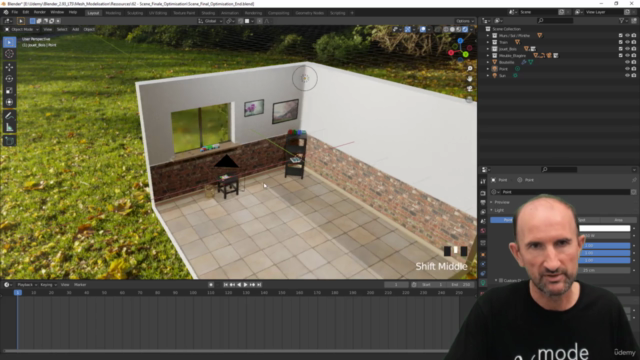Expand the Bouteille object row
Screen dimensions: 640x360
coord(488,62)
